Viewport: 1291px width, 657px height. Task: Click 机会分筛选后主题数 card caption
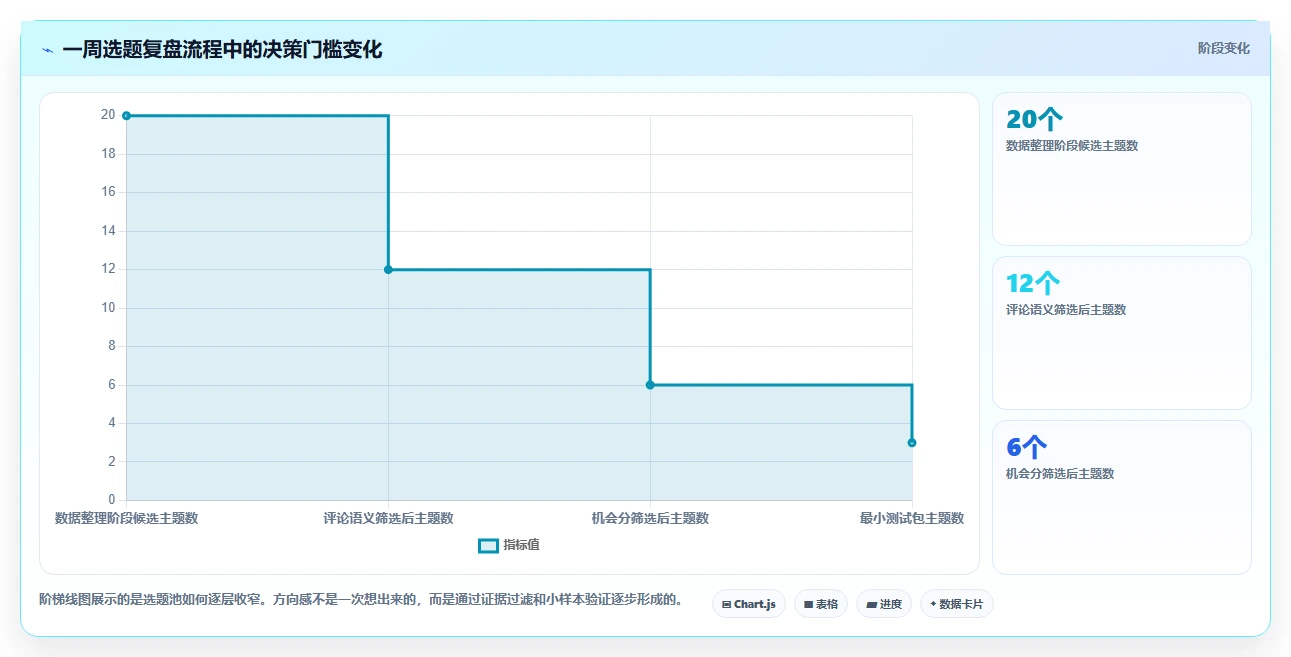click(x=1060, y=474)
